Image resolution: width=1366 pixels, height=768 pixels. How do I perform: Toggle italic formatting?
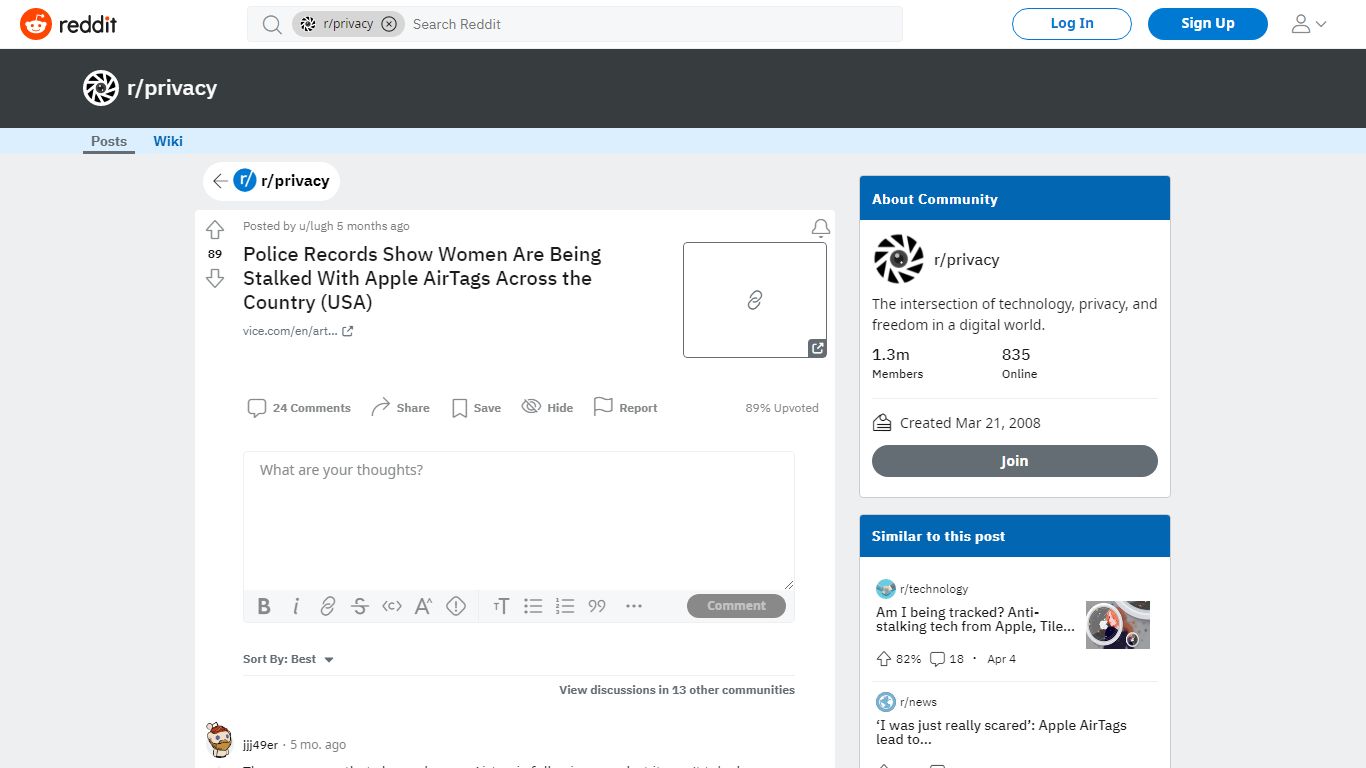296,606
